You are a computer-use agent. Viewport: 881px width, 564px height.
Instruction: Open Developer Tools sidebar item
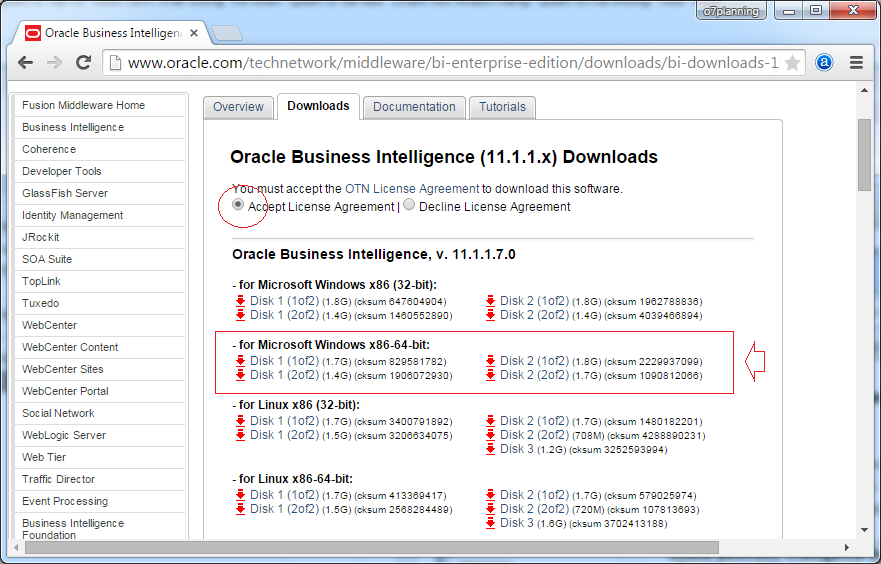(100, 171)
